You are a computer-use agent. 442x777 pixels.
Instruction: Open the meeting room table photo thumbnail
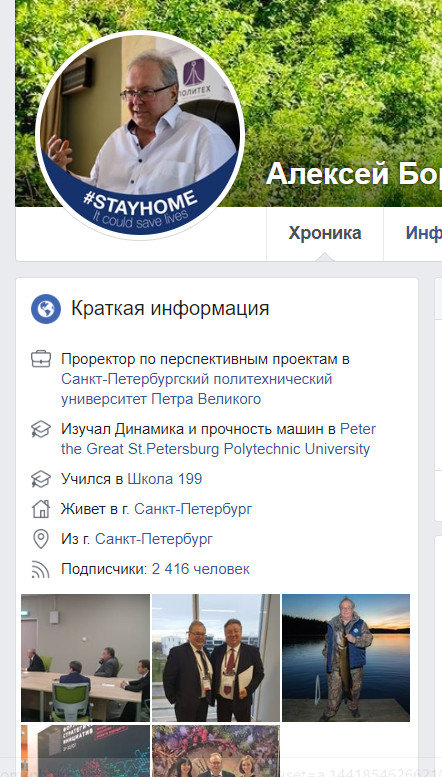click(85, 658)
